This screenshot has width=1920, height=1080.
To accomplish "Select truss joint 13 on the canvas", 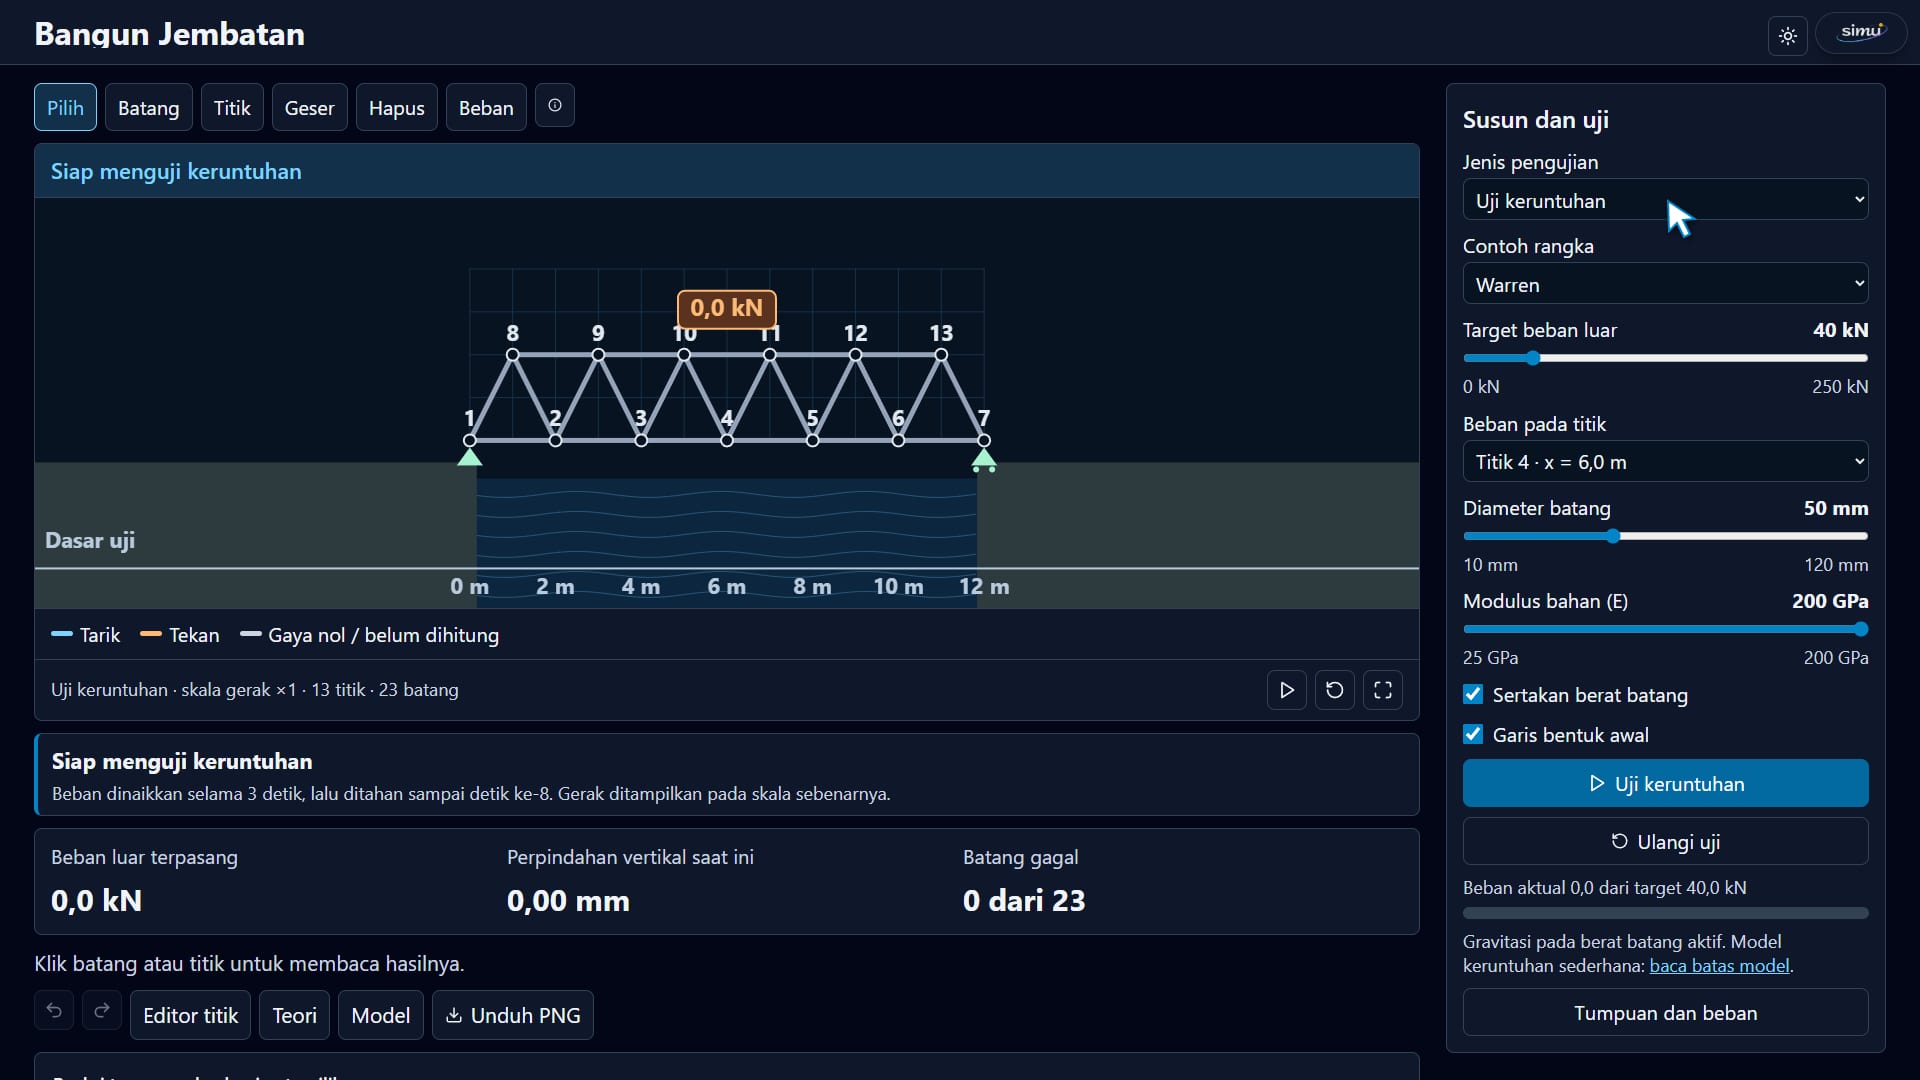I will point(941,355).
